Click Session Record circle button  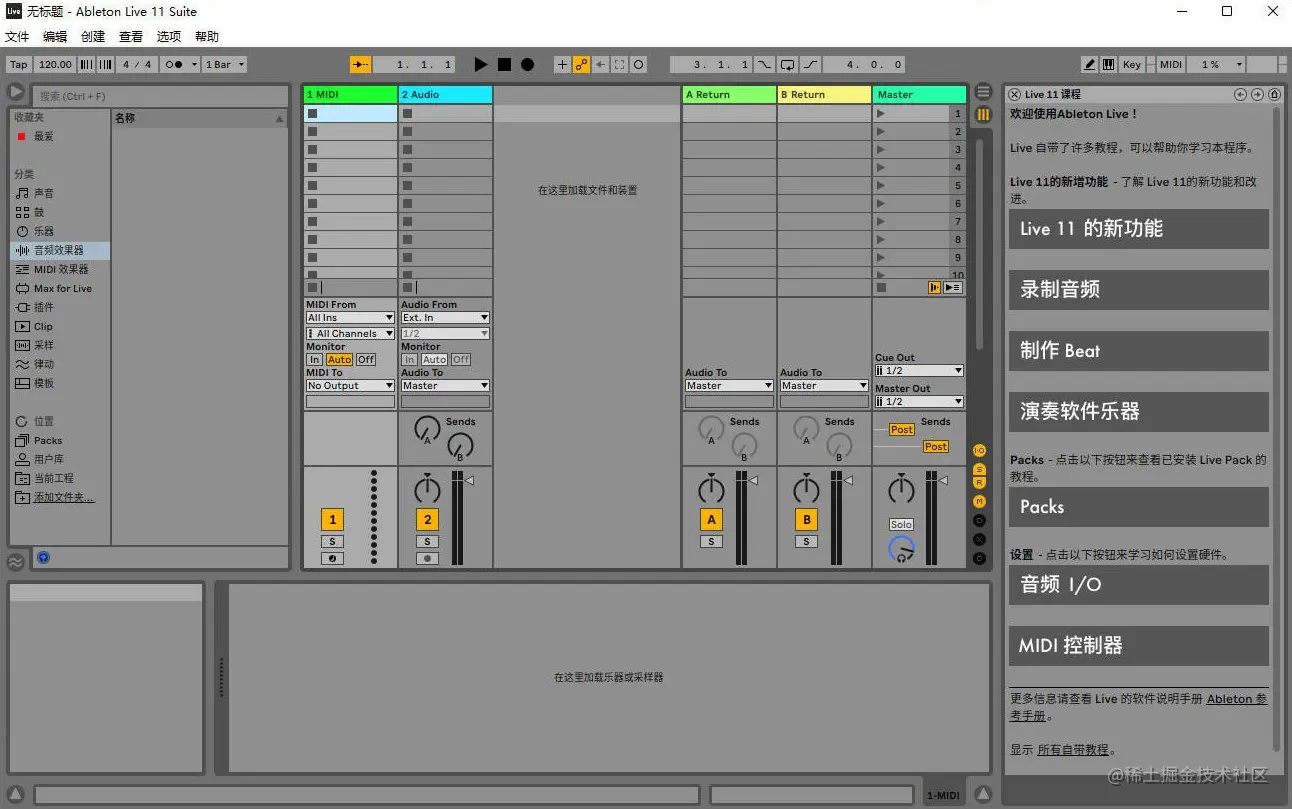click(x=639, y=64)
